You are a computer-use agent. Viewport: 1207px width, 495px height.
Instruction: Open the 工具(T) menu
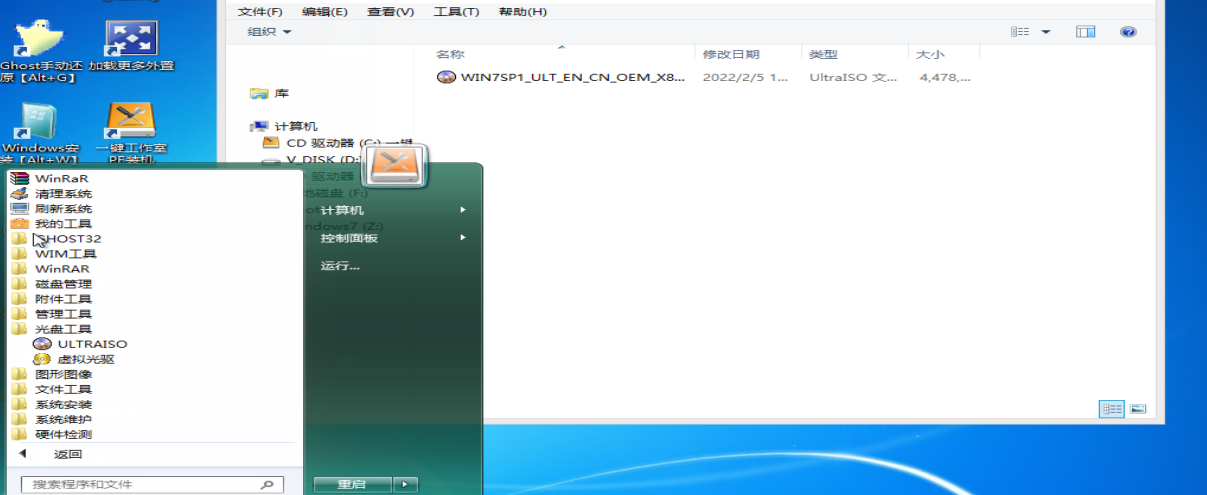click(456, 12)
